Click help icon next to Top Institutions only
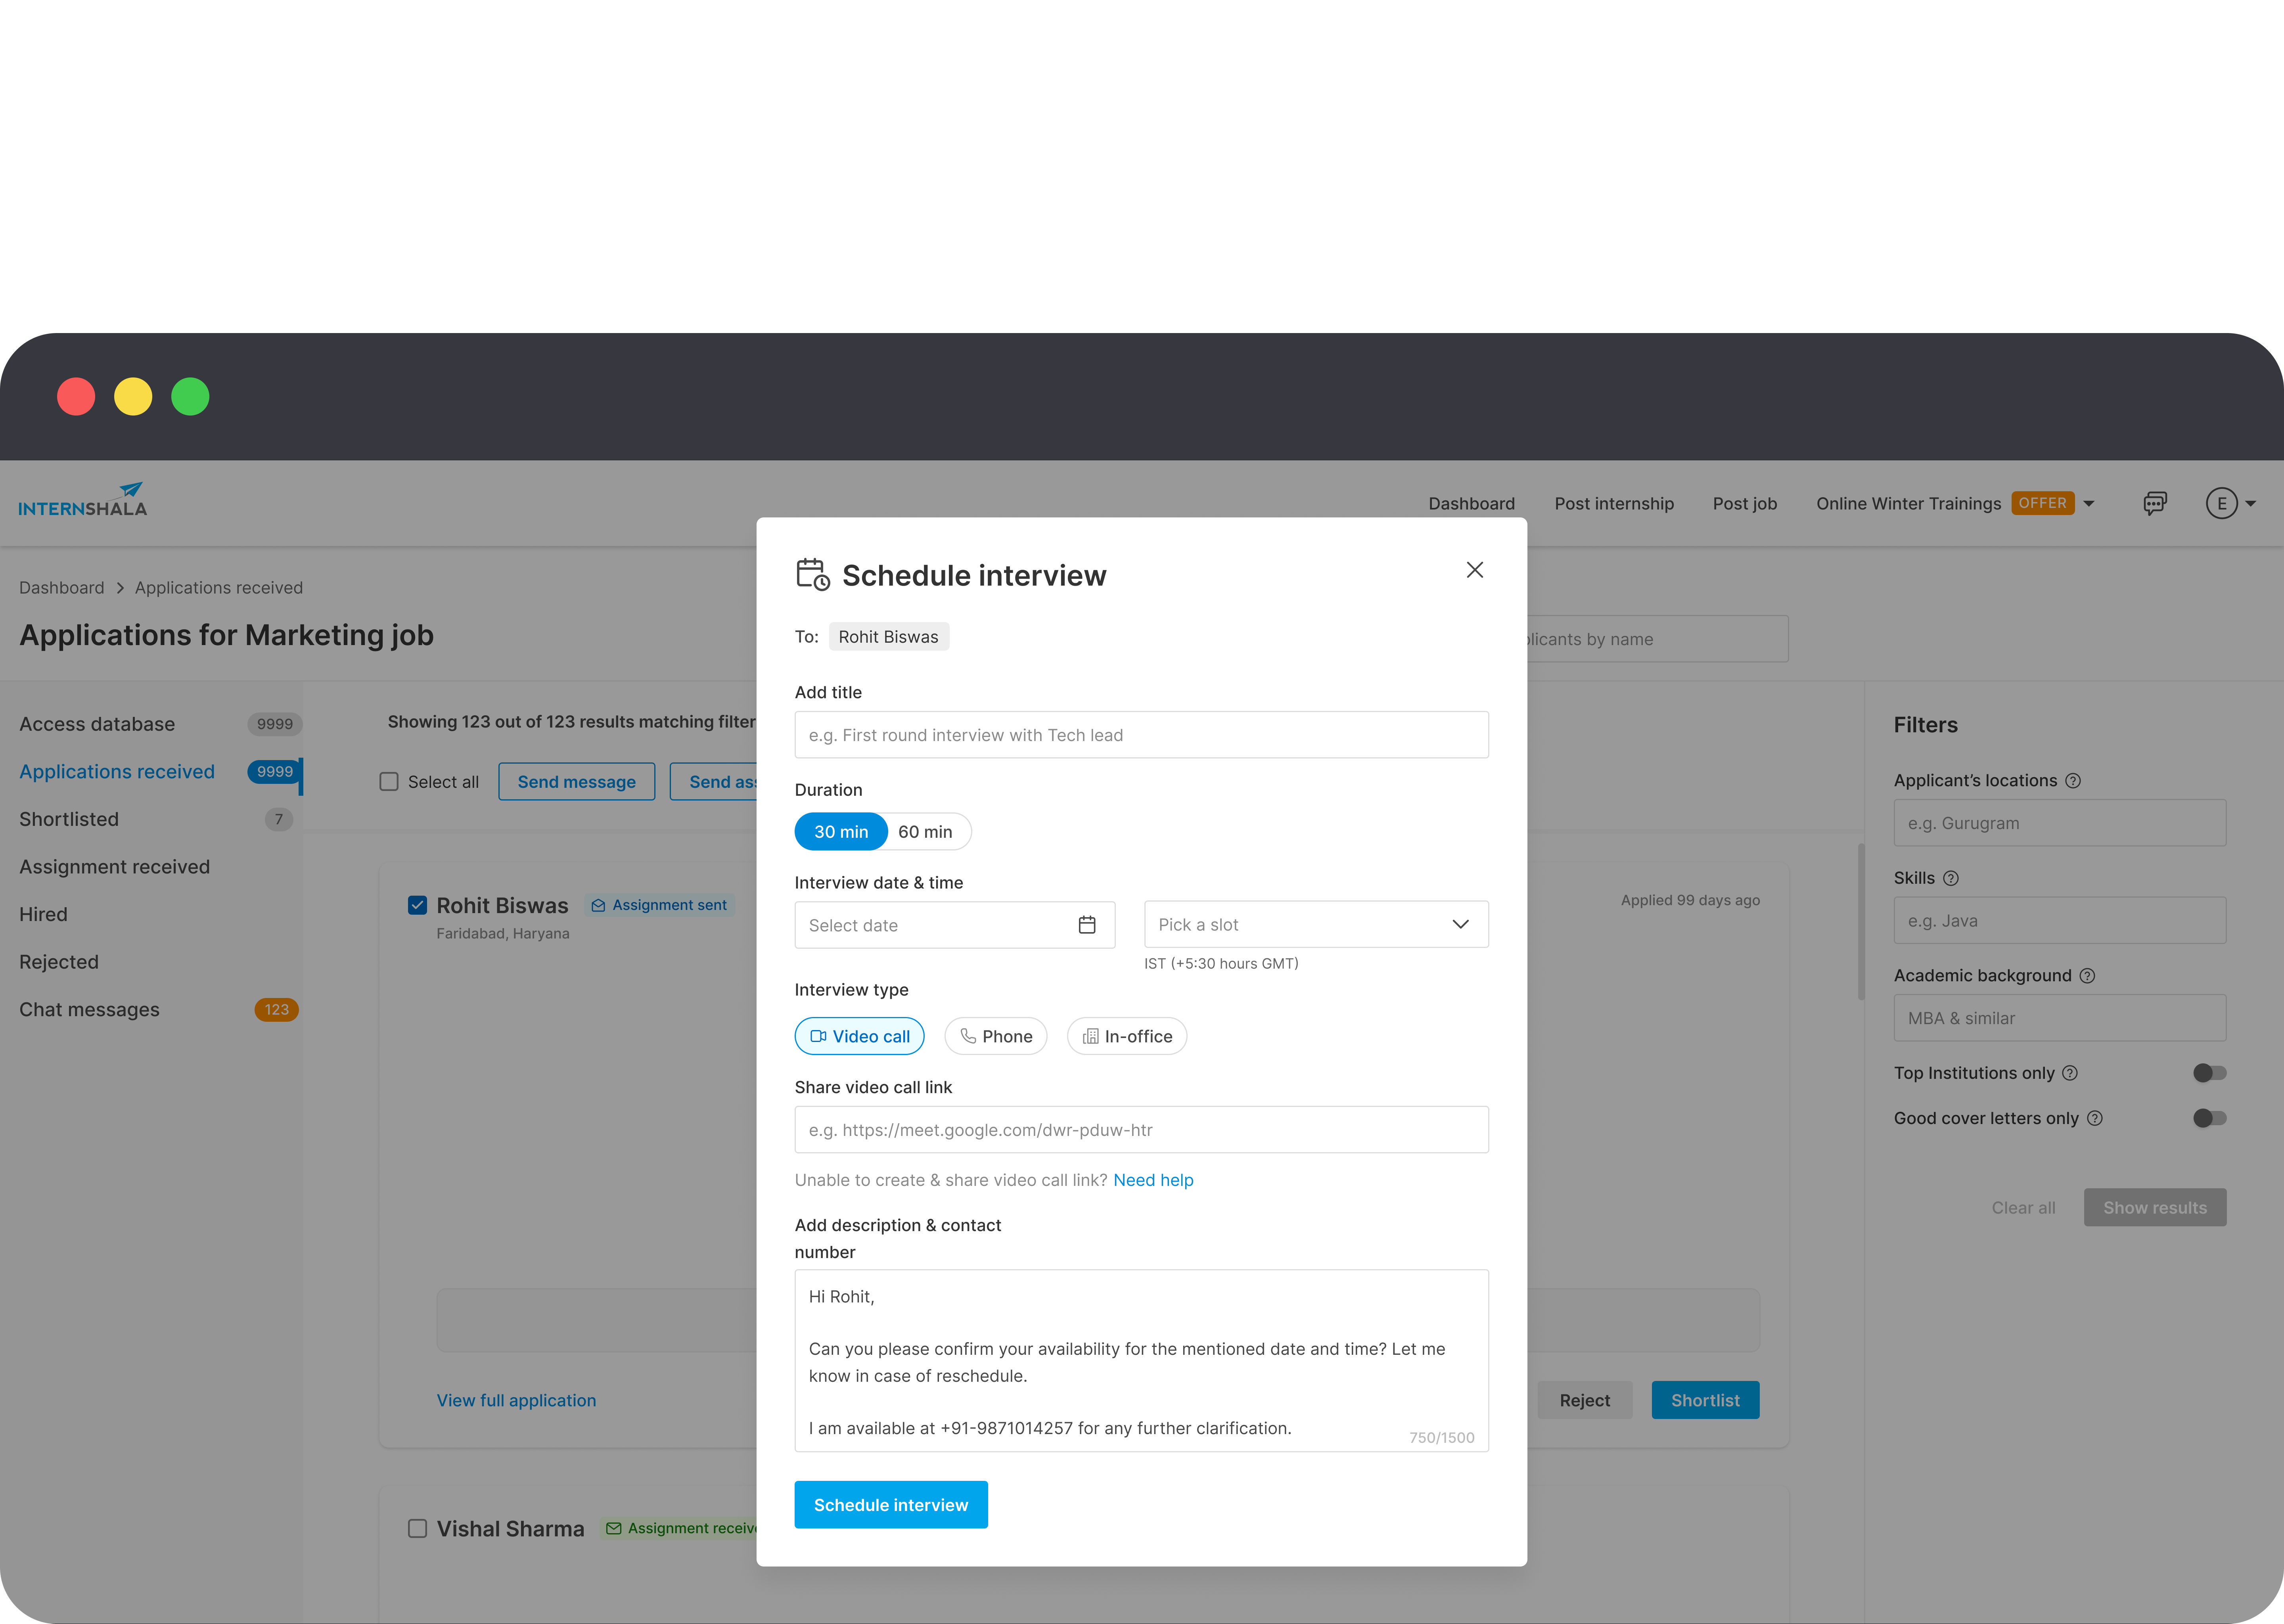Viewport: 2284px width, 1624px height. click(x=2070, y=1073)
